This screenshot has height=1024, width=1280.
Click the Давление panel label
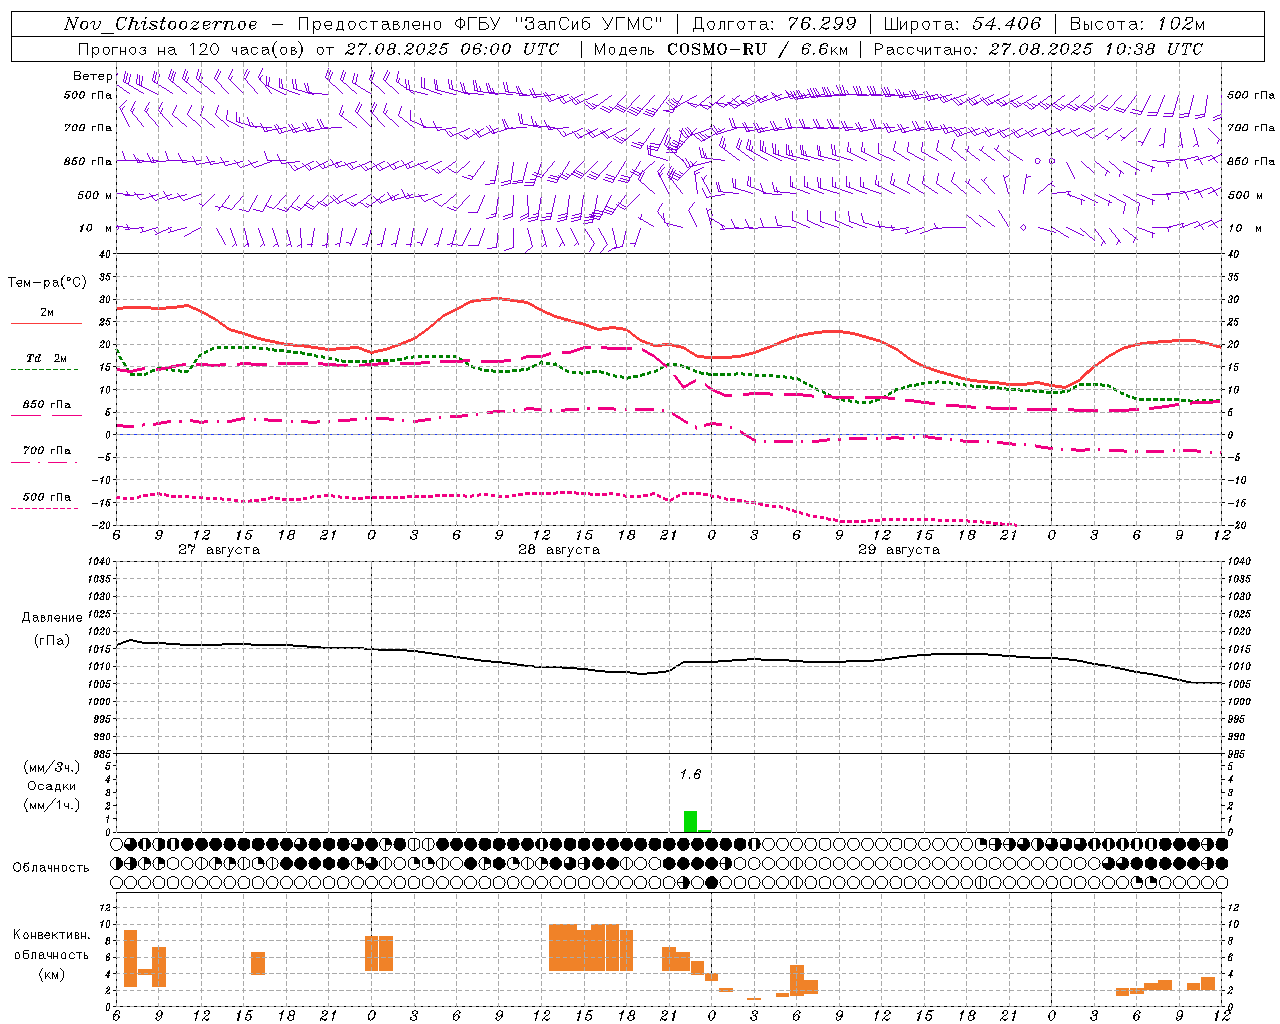(x=52, y=618)
